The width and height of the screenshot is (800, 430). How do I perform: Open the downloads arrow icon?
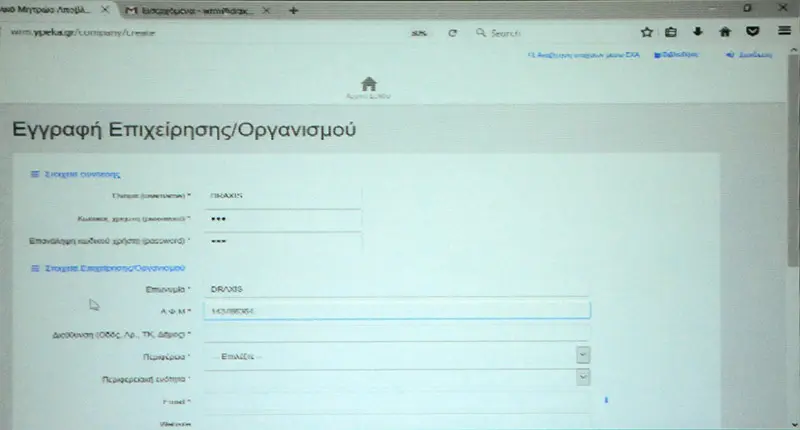click(697, 32)
